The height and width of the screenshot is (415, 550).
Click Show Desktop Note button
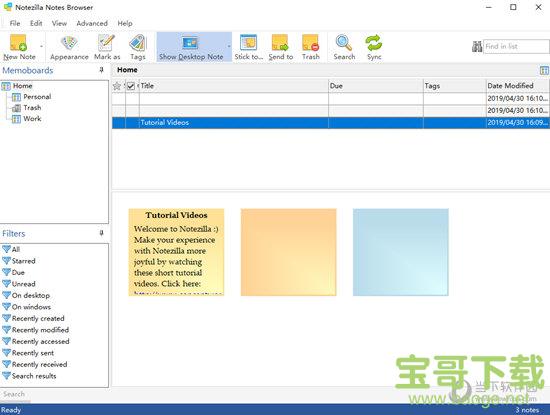[x=191, y=47]
